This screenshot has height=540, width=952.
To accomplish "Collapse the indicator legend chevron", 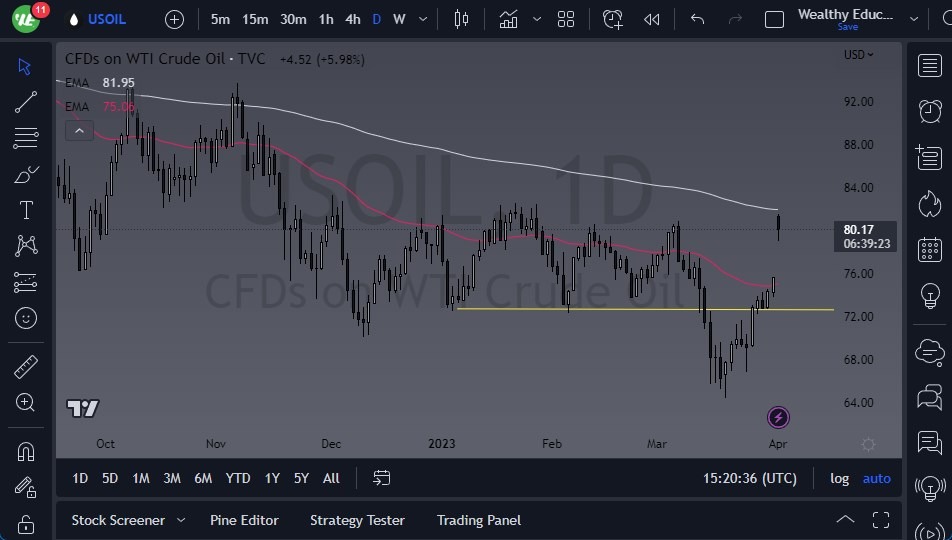I will coord(79,130).
